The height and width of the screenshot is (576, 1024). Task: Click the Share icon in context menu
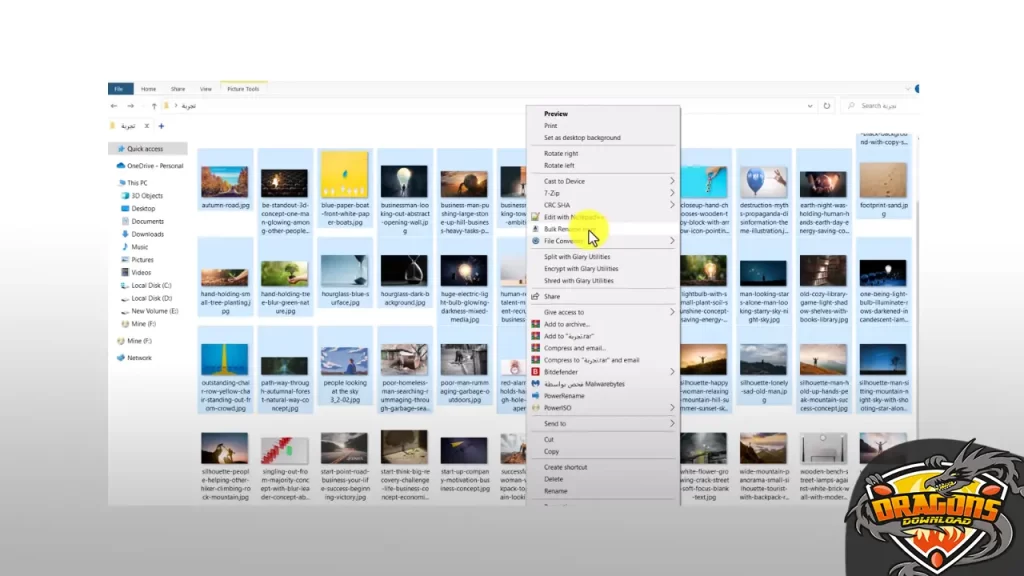tap(536, 297)
